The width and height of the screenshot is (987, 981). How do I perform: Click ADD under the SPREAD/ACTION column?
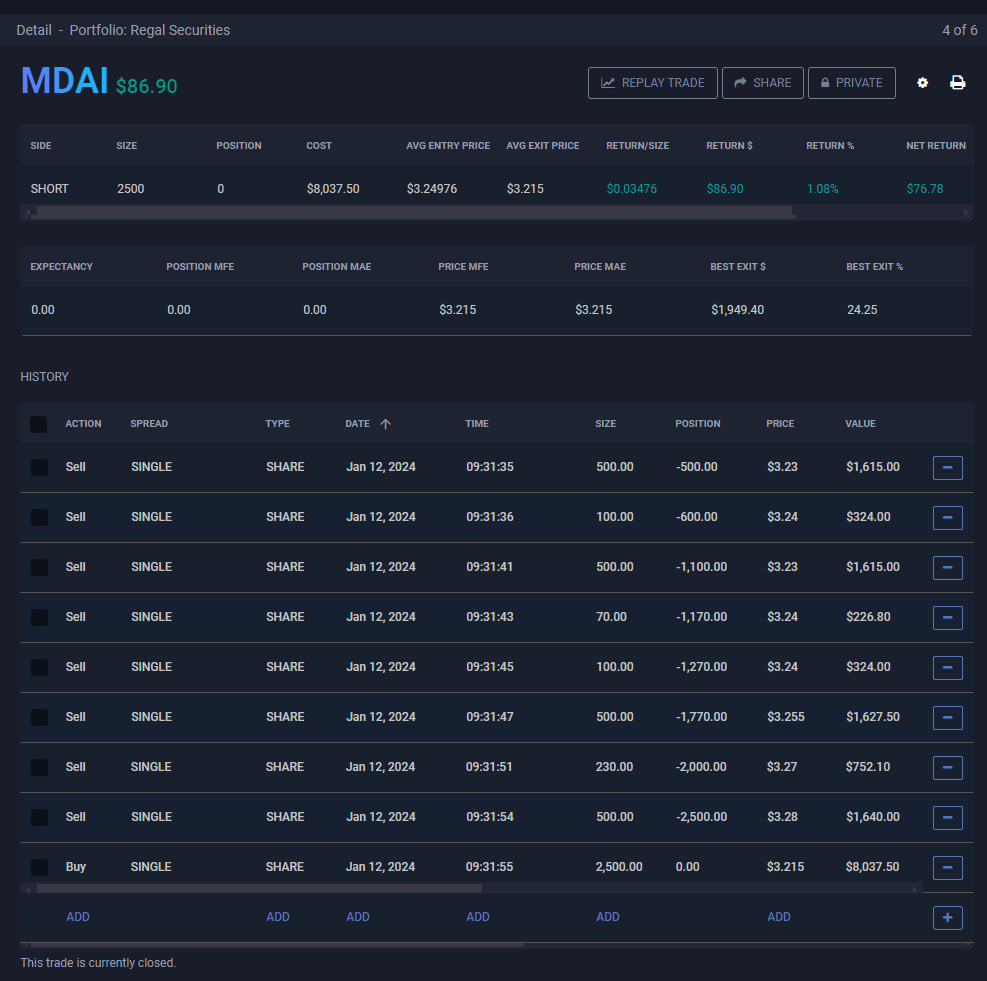(78, 917)
